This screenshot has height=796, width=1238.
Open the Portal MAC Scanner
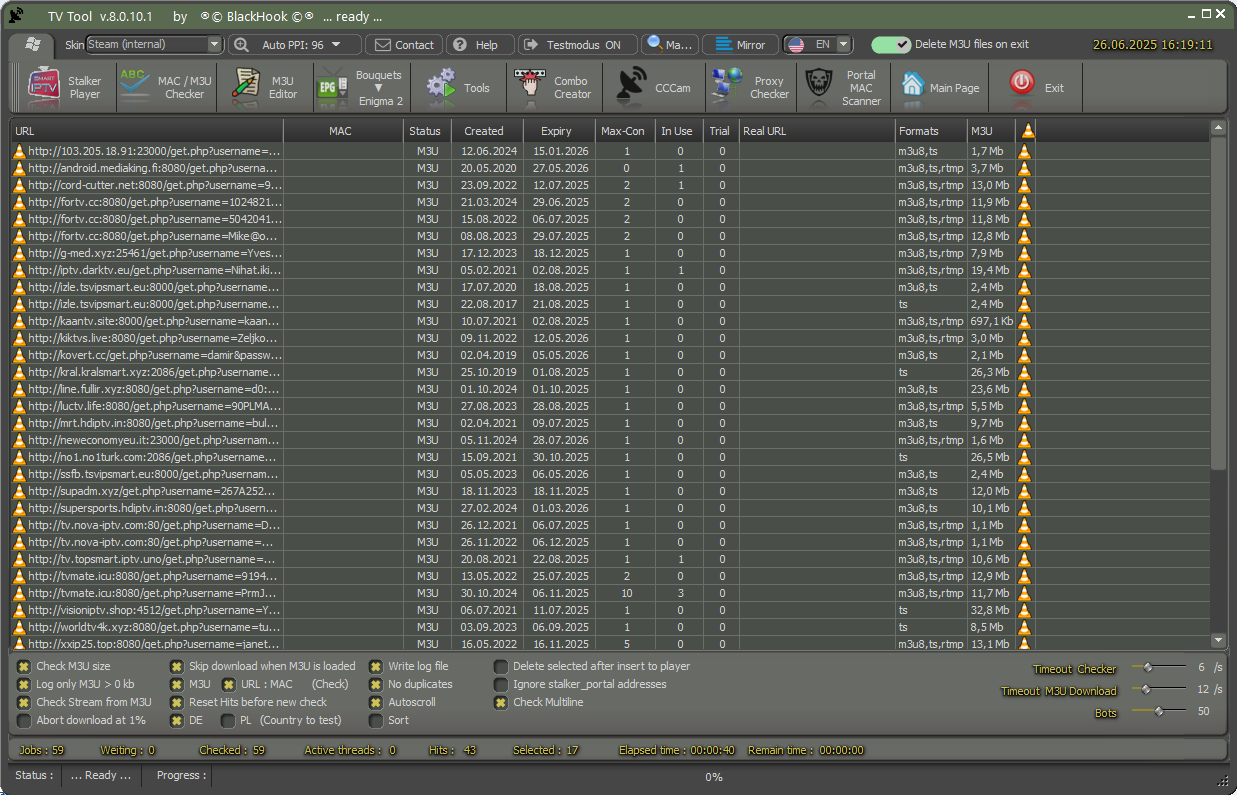pyautogui.click(x=844, y=88)
